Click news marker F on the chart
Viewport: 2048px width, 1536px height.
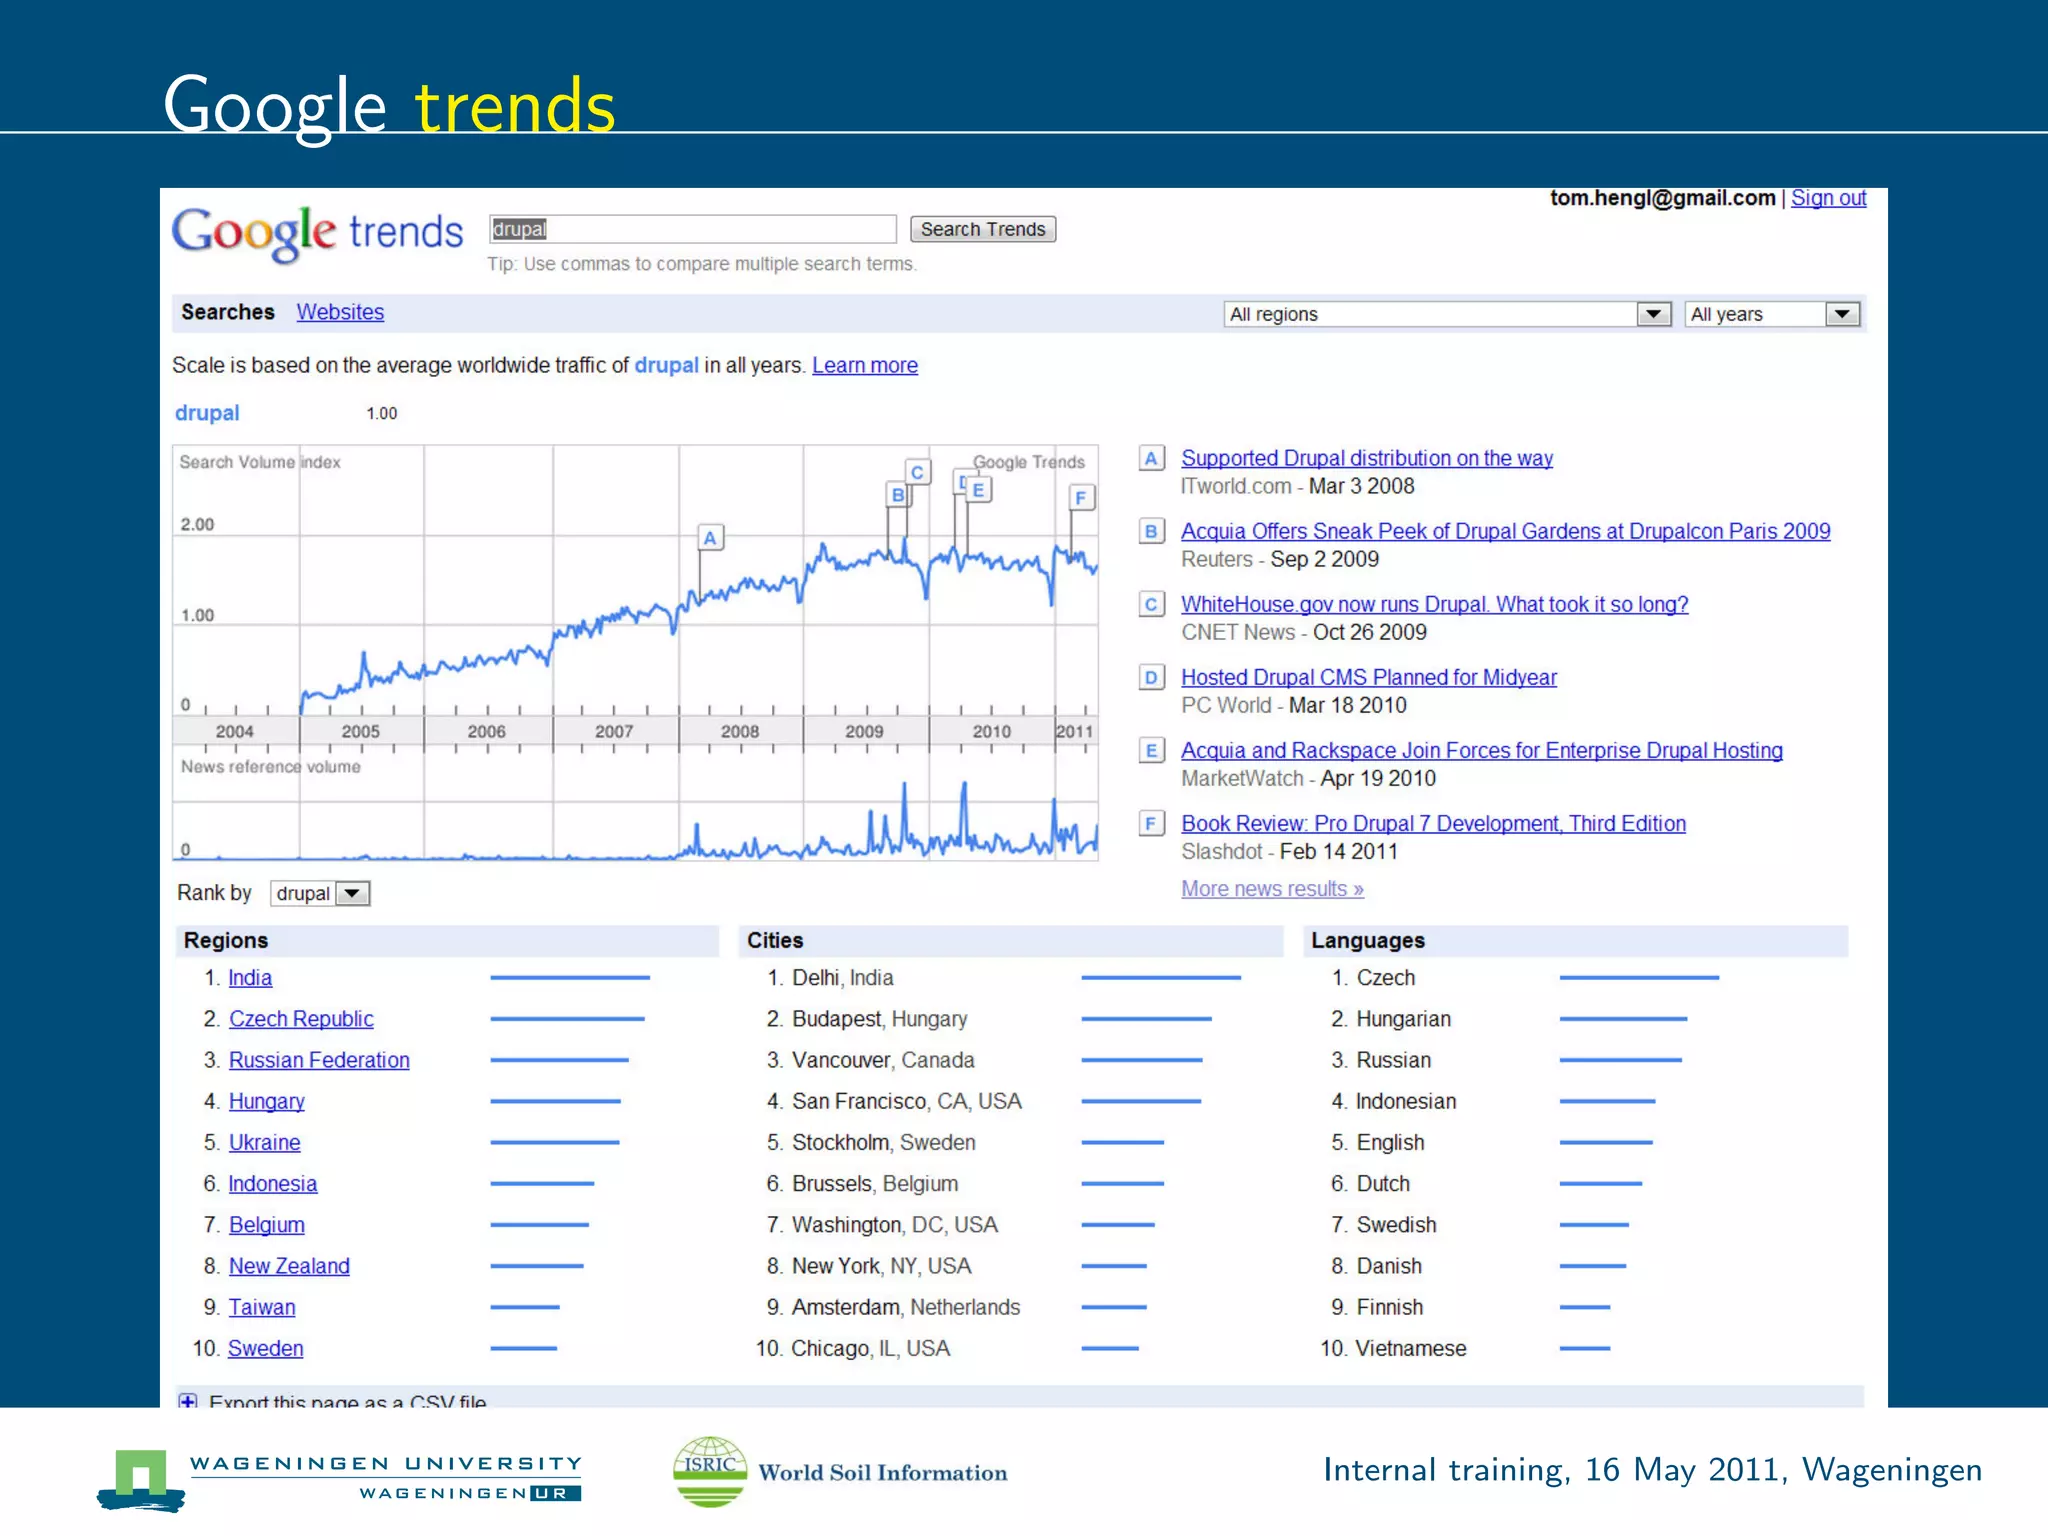tap(1081, 497)
